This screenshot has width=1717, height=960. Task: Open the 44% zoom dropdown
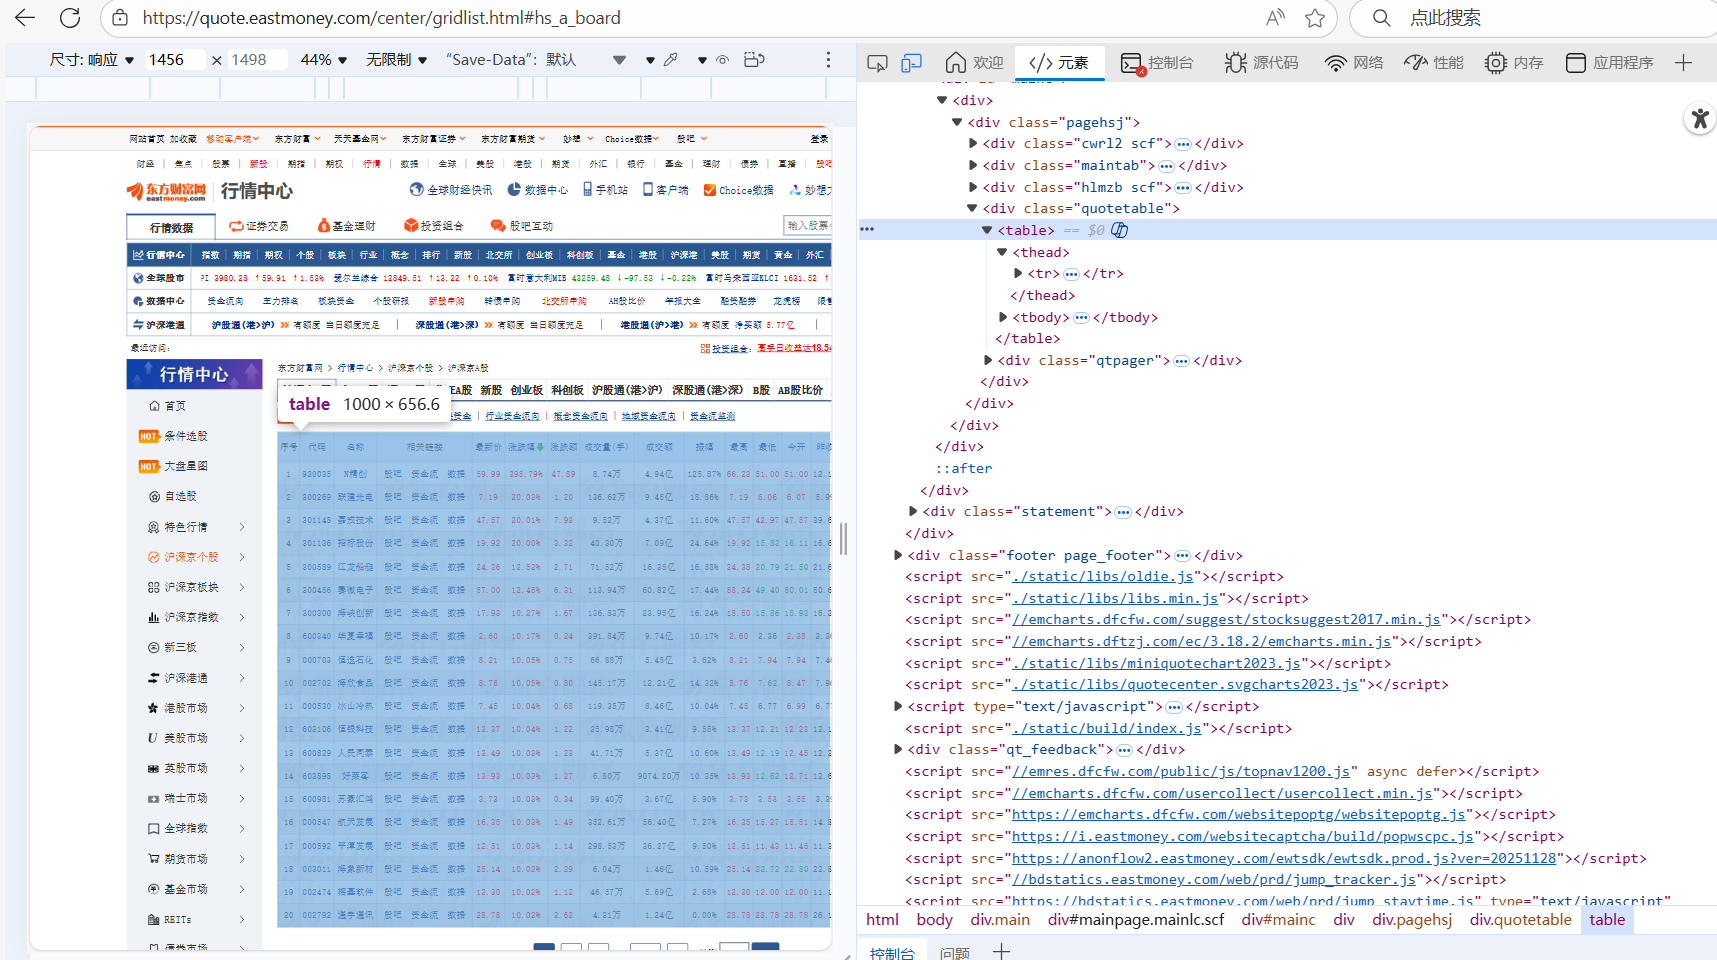click(x=324, y=60)
